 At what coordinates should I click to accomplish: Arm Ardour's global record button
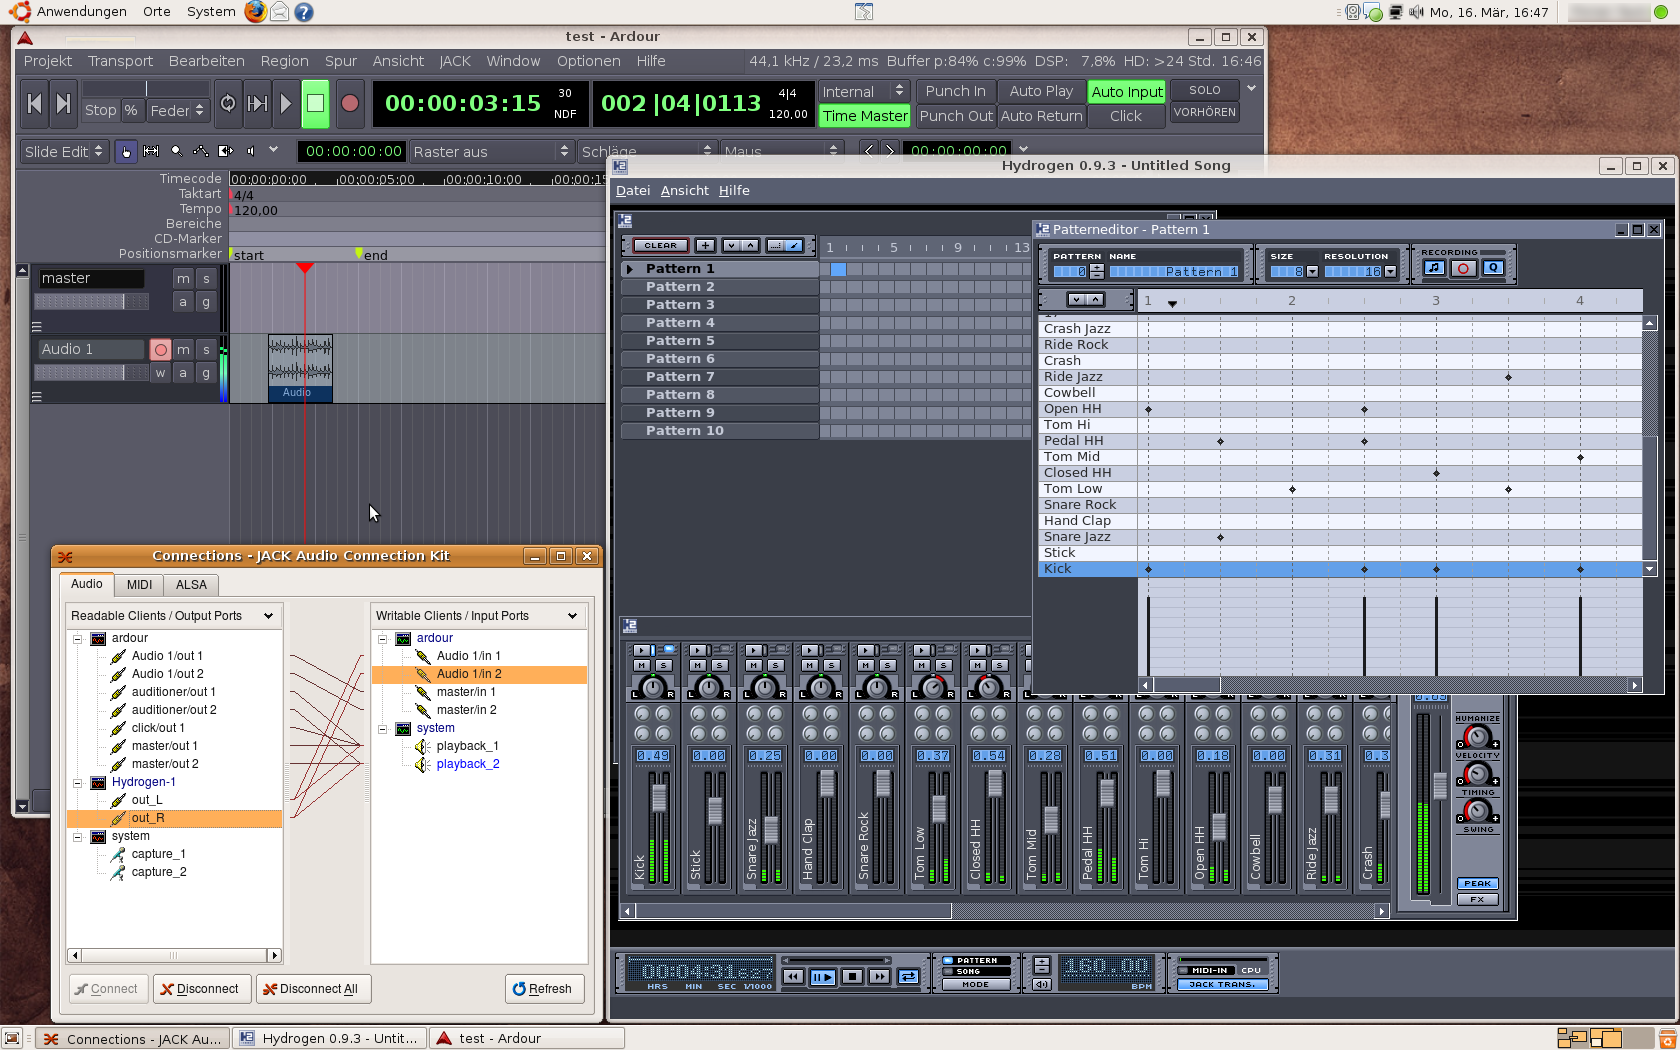[349, 103]
